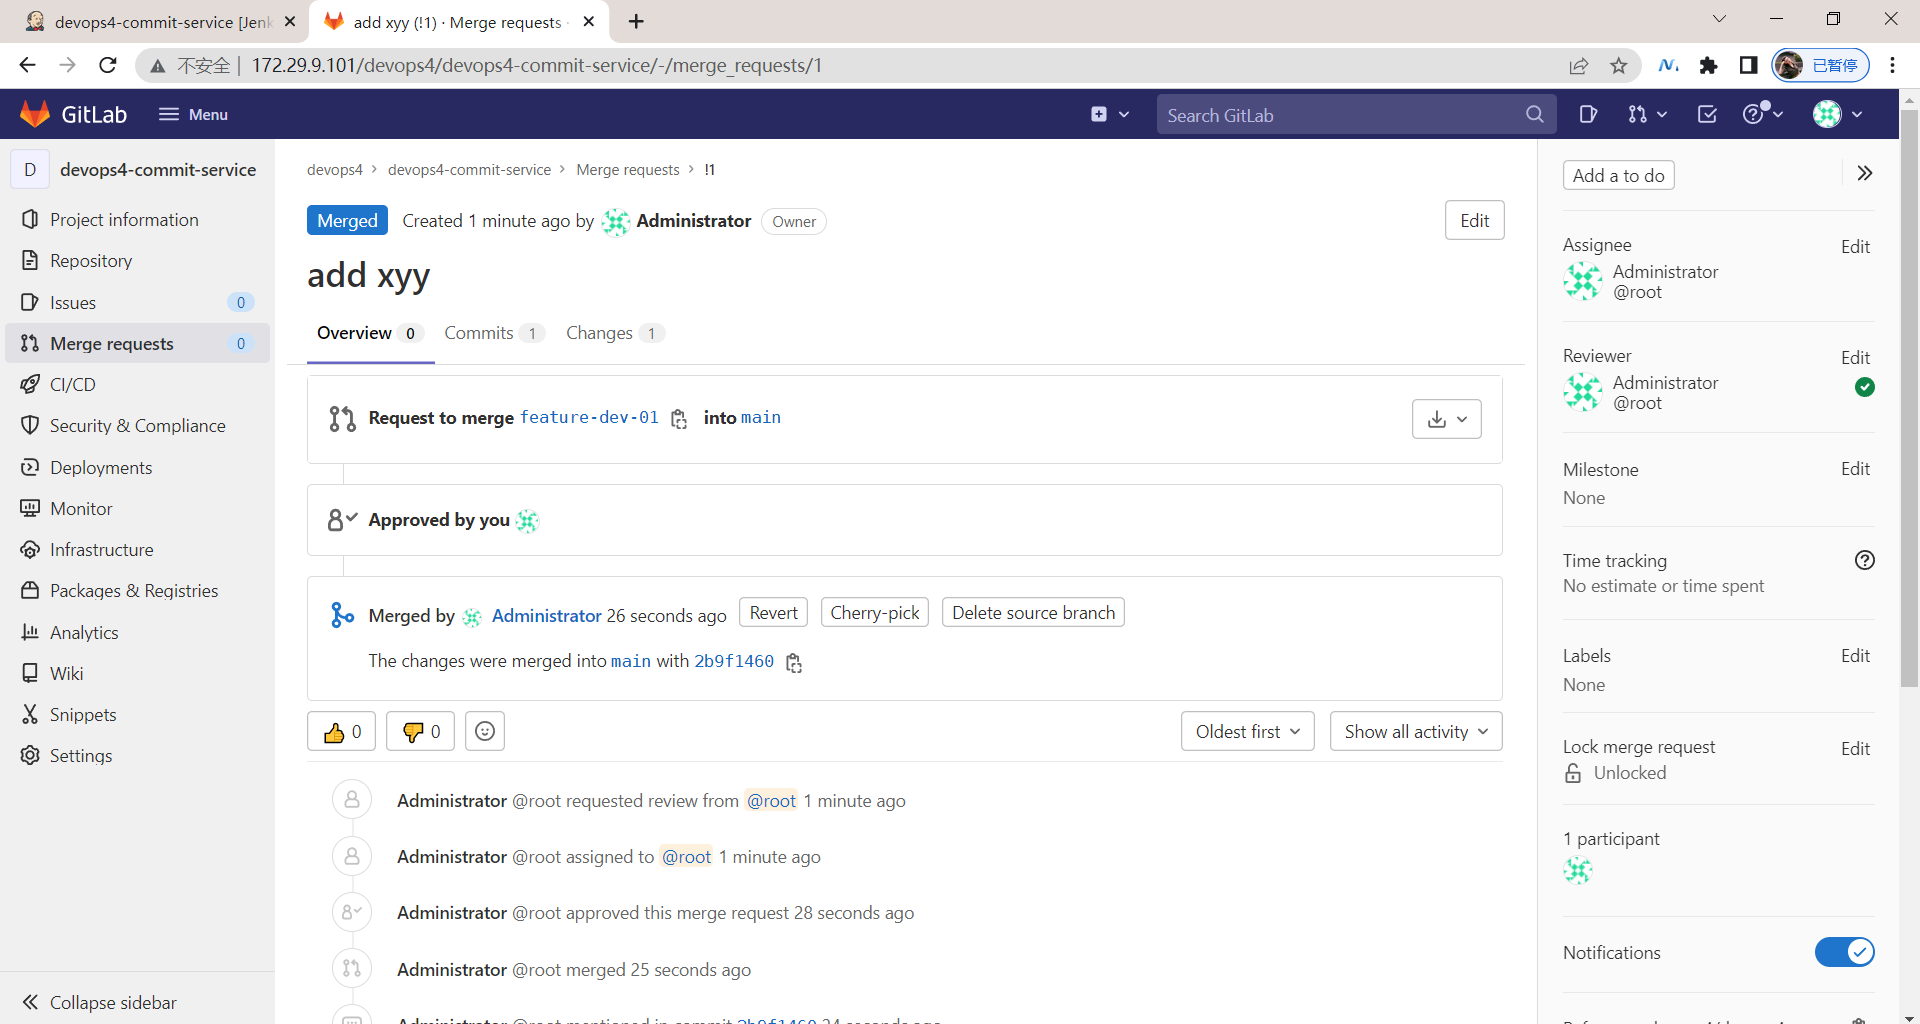Copy merge commit SHA 2b9f1460
This screenshot has width=1920, height=1024.
click(x=794, y=662)
